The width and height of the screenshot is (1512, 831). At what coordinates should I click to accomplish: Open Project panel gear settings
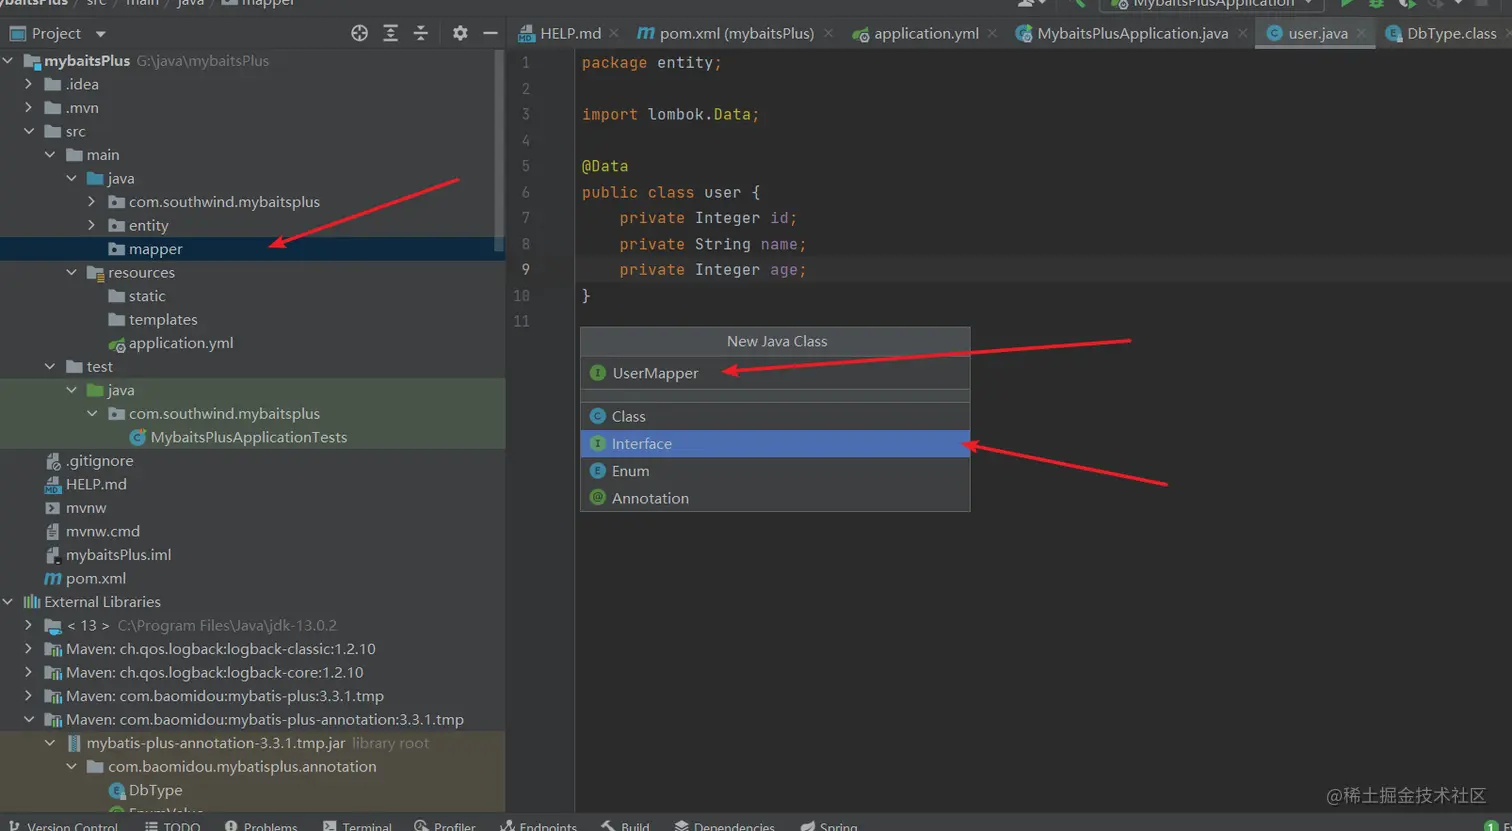click(460, 33)
